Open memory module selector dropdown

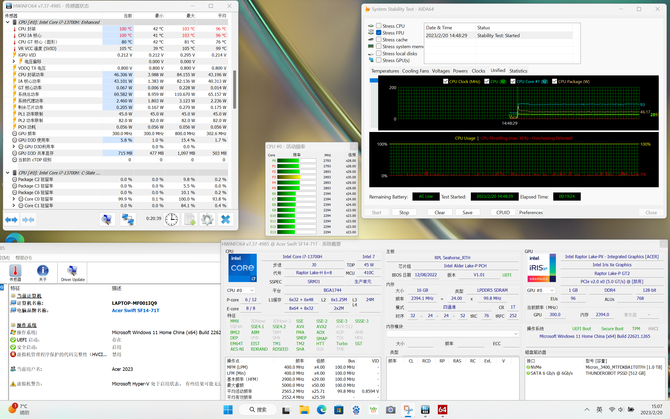pyautogui.click(x=453, y=334)
